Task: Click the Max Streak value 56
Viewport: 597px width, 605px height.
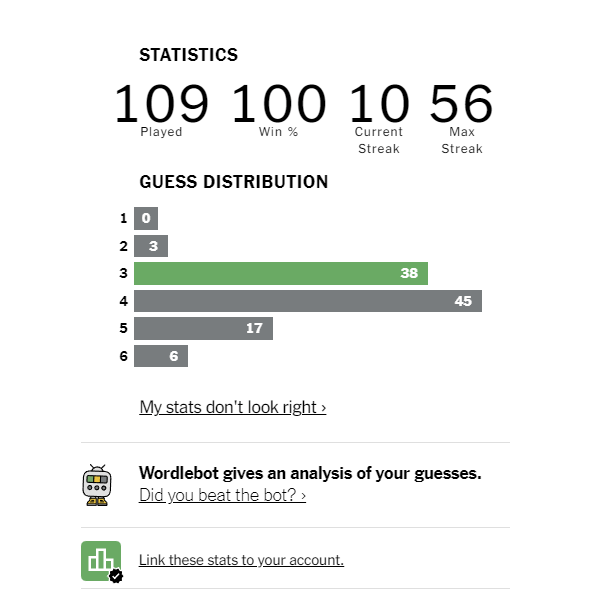Action: coord(462,103)
